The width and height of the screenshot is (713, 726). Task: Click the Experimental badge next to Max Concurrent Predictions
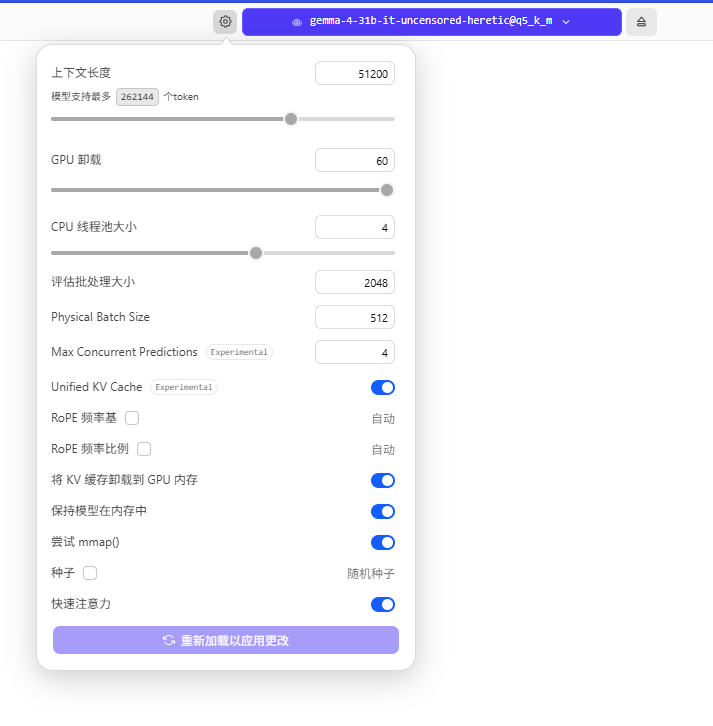(239, 352)
